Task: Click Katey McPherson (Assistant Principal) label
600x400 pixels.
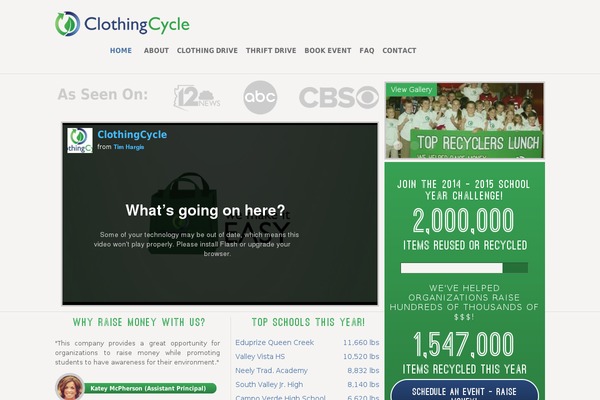Action: (149, 388)
